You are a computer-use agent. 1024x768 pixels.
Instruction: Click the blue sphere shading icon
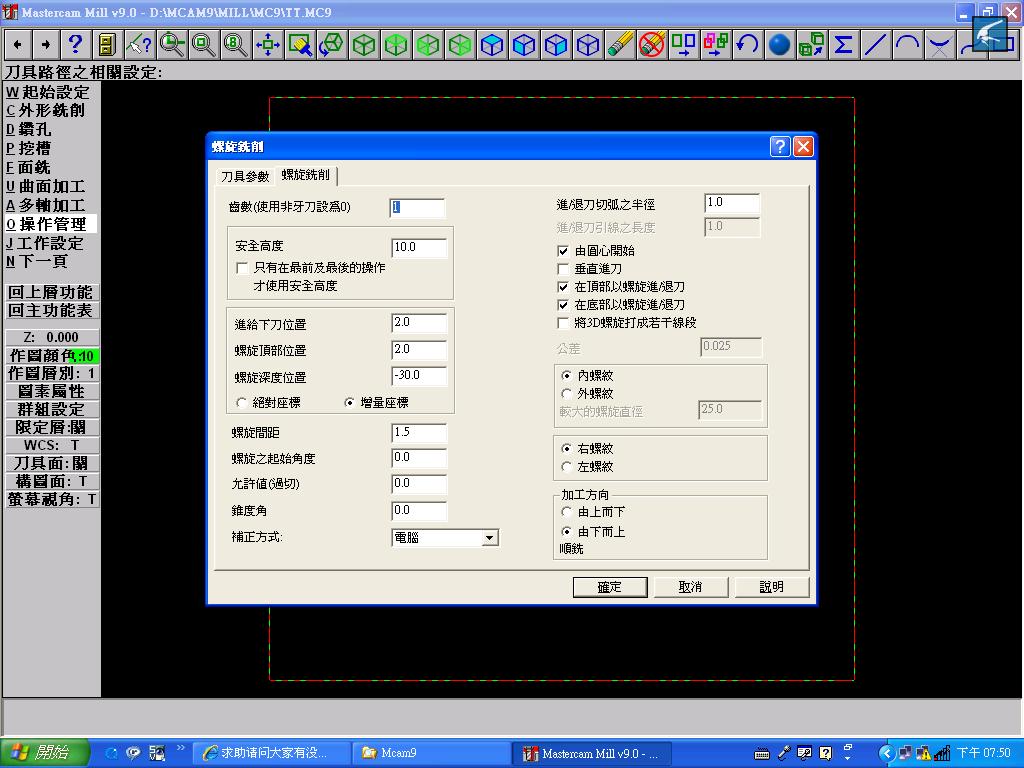779,44
